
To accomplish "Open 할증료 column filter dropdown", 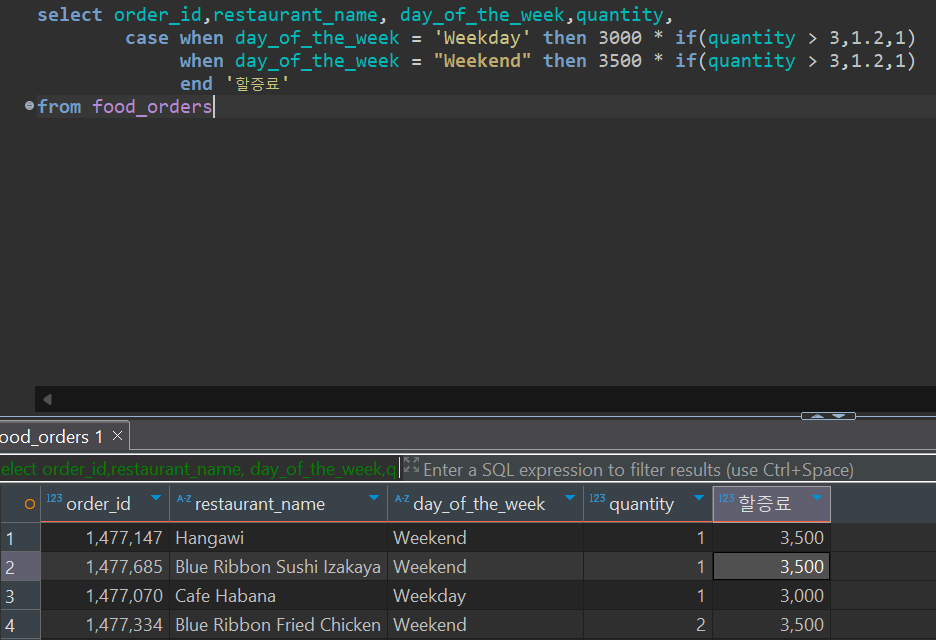I will tap(817, 498).
